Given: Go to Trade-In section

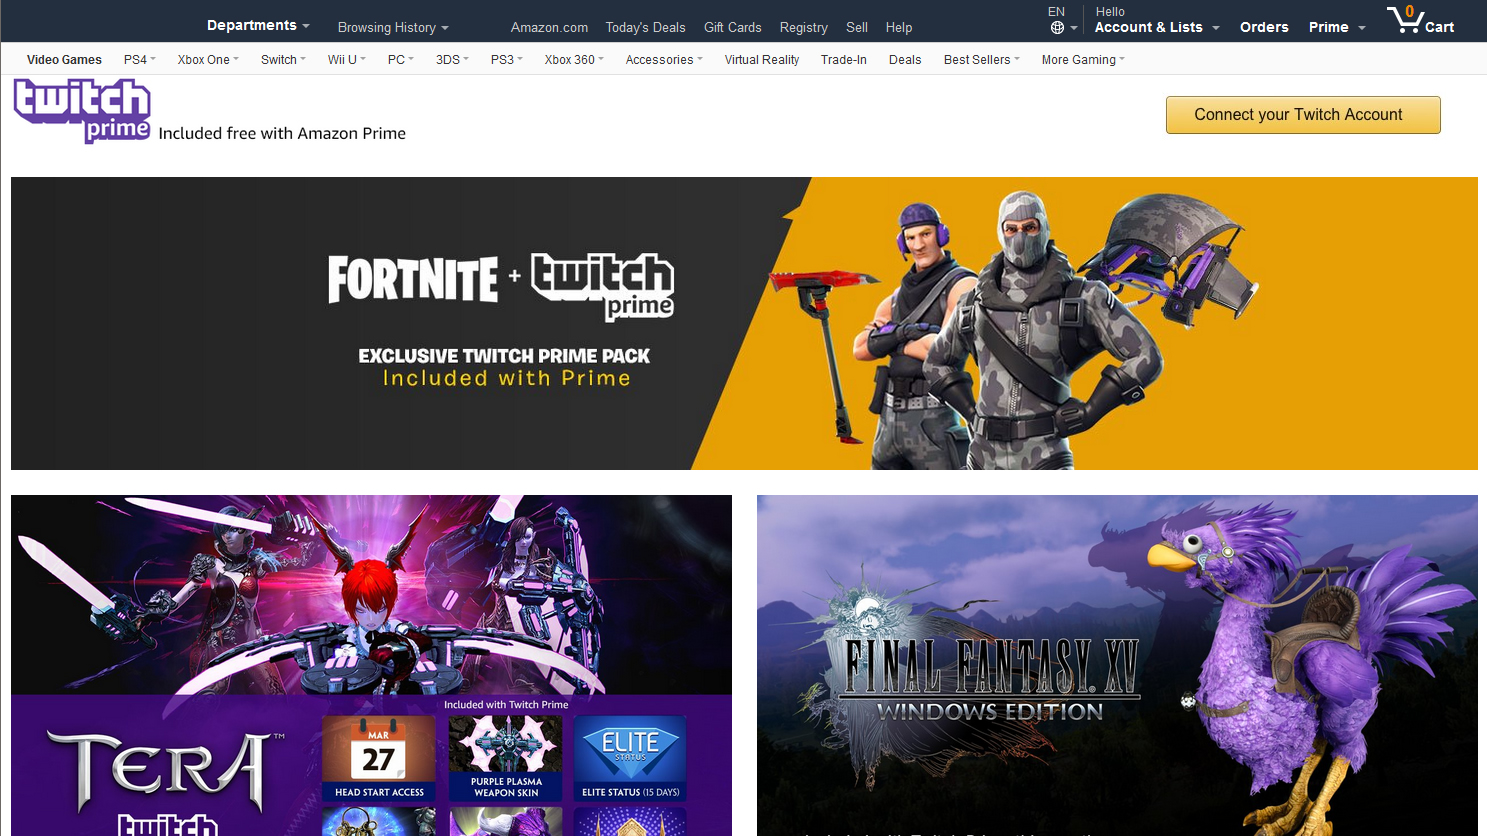Looking at the screenshot, I should coord(844,60).
